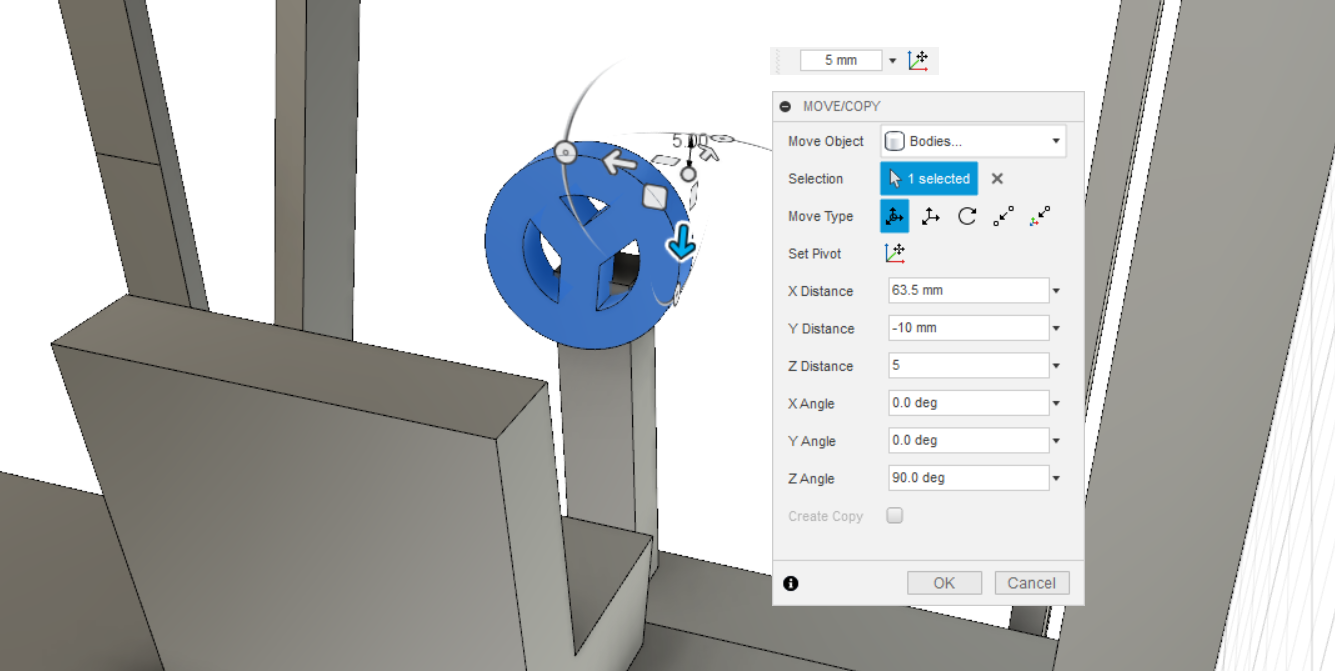Click the Cancel button

(1031, 583)
